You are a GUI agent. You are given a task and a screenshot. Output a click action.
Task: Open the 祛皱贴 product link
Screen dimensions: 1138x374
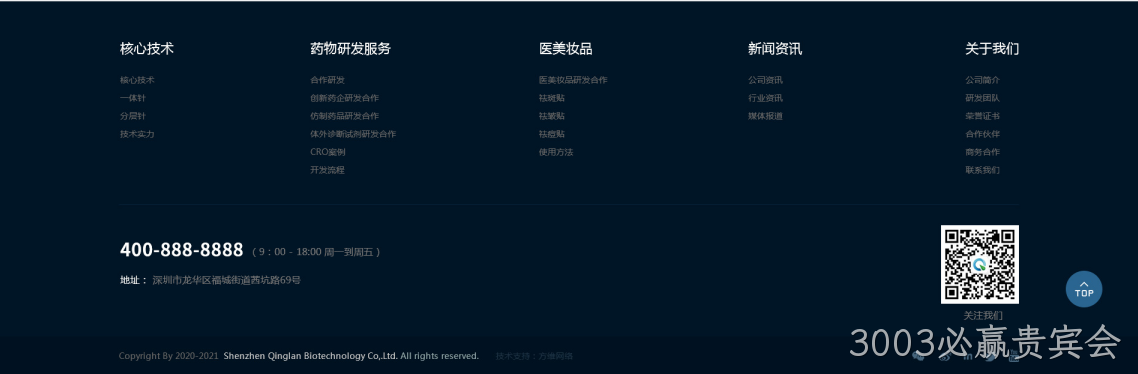point(552,116)
